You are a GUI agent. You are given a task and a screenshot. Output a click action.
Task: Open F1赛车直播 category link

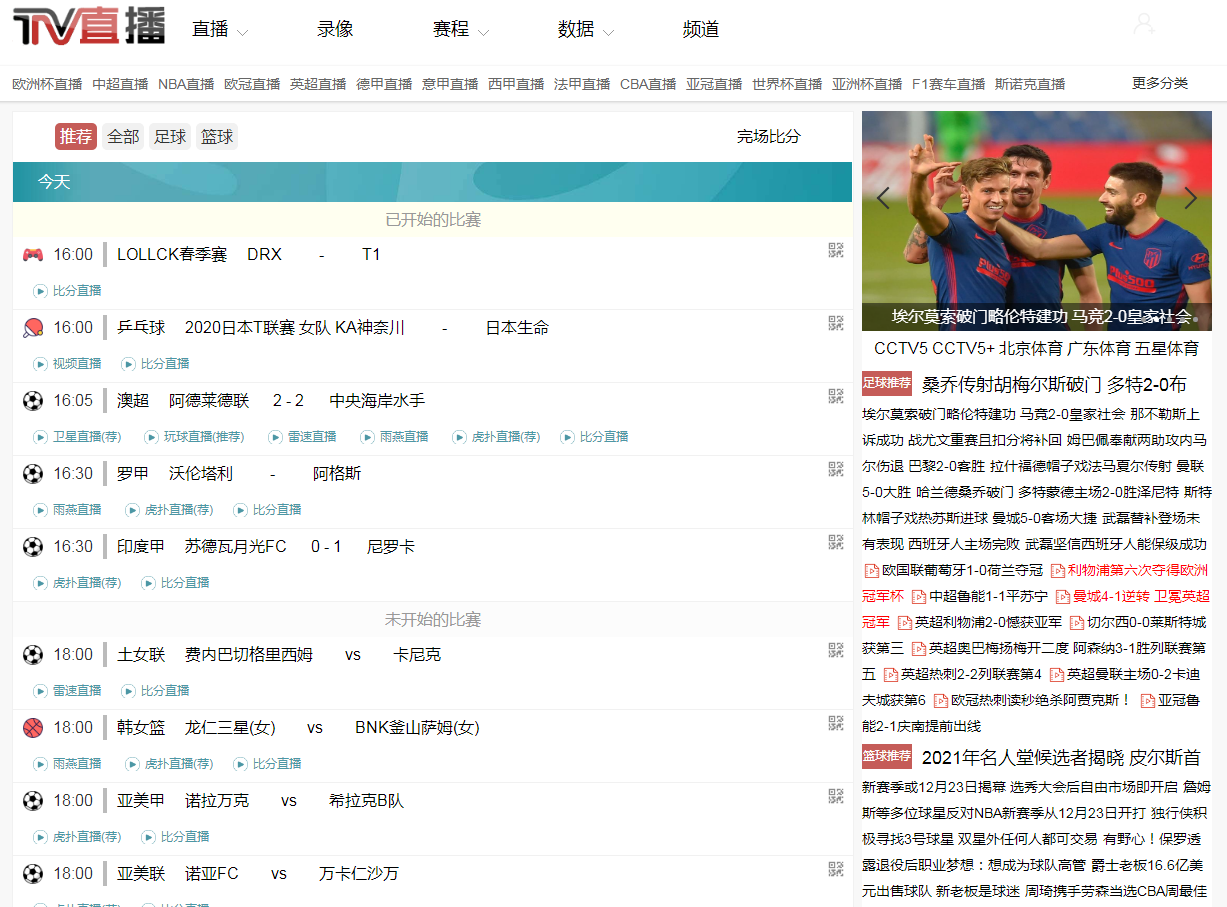click(948, 84)
